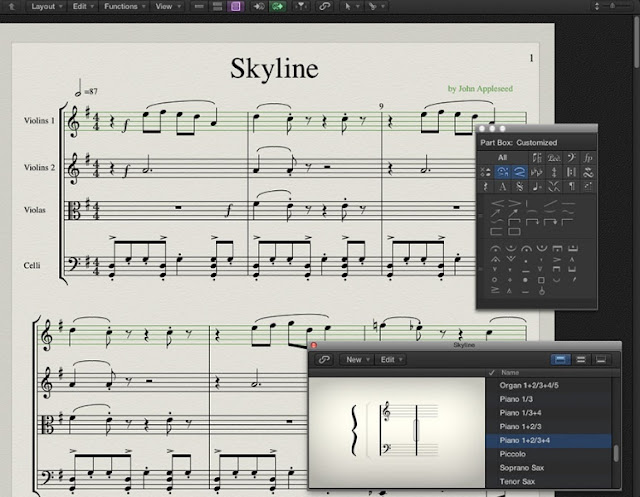The width and height of the screenshot is (640, 497).
Task: Click the All button in Part Box
Action: click(x=502, y=157)
